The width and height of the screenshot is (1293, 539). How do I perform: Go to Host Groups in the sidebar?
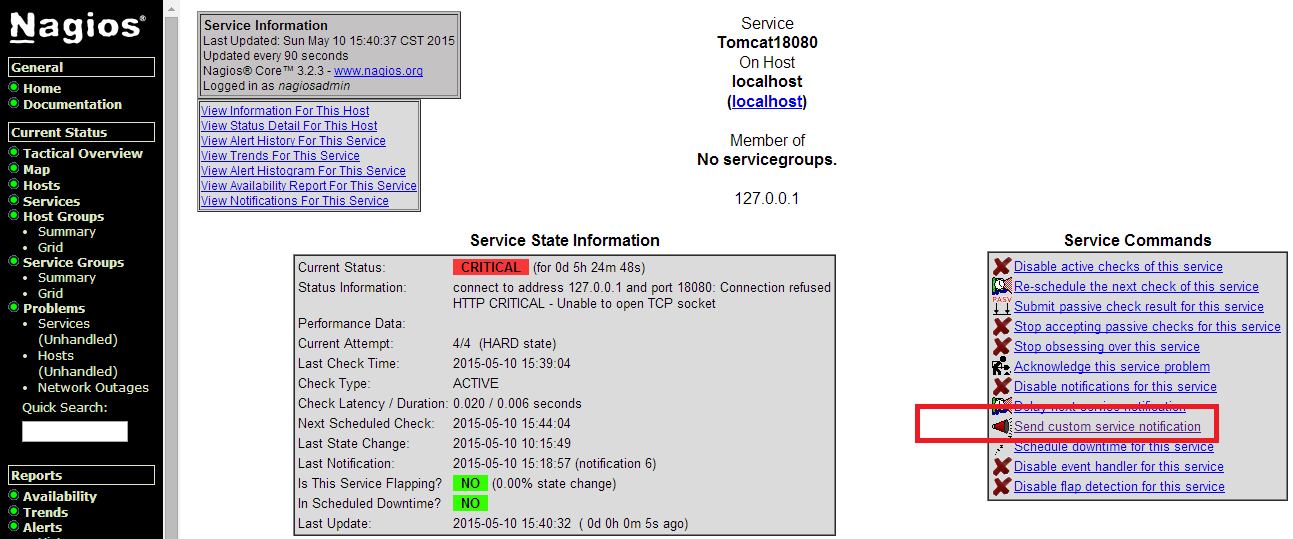[x=63, y=216]
